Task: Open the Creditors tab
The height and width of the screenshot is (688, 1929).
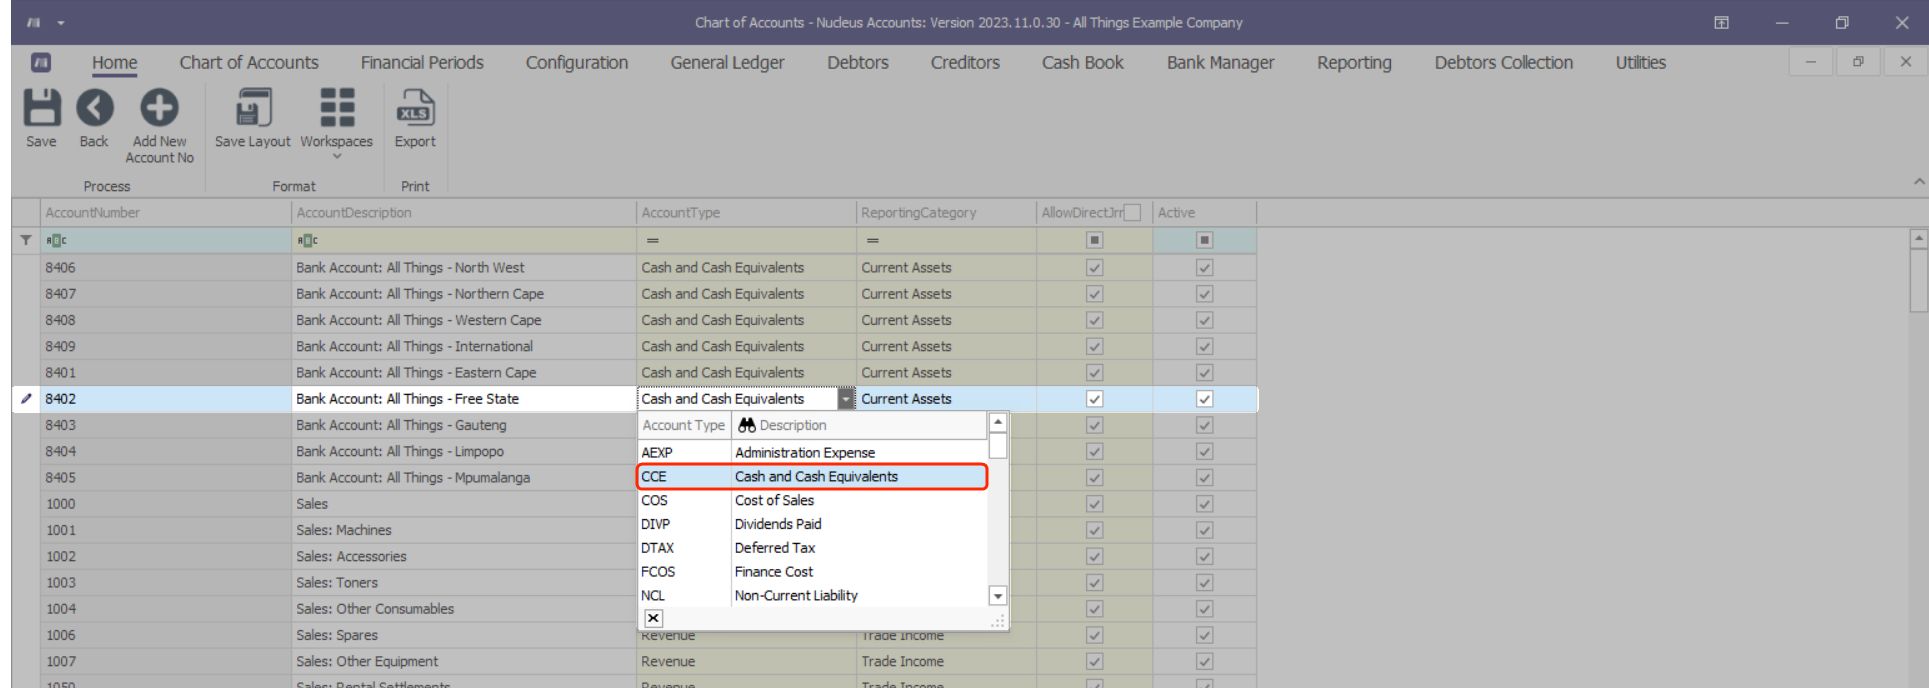Action: 965,62
